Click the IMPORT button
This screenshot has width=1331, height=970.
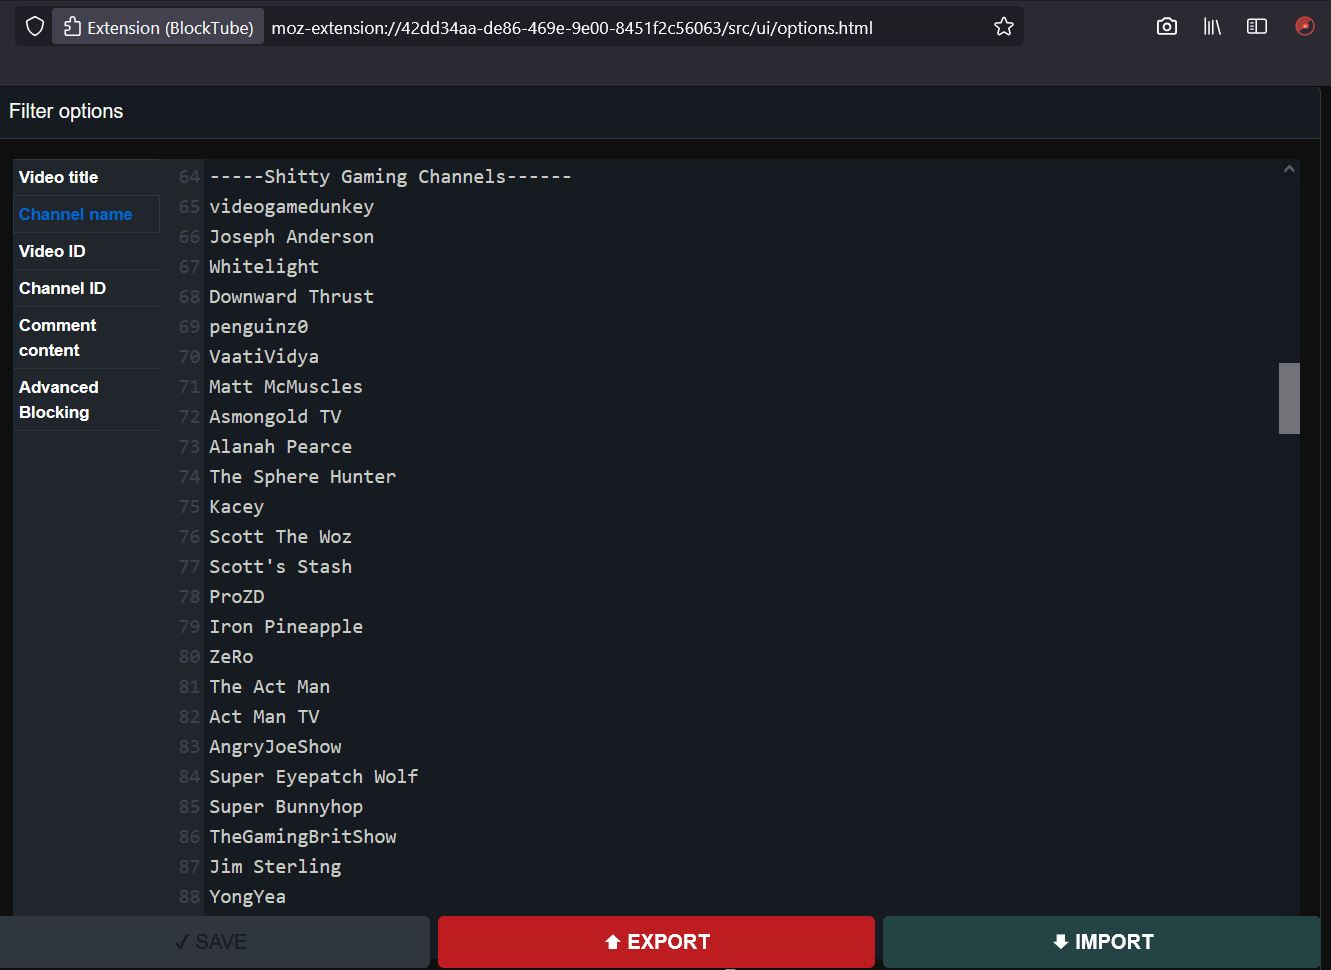1102,942
